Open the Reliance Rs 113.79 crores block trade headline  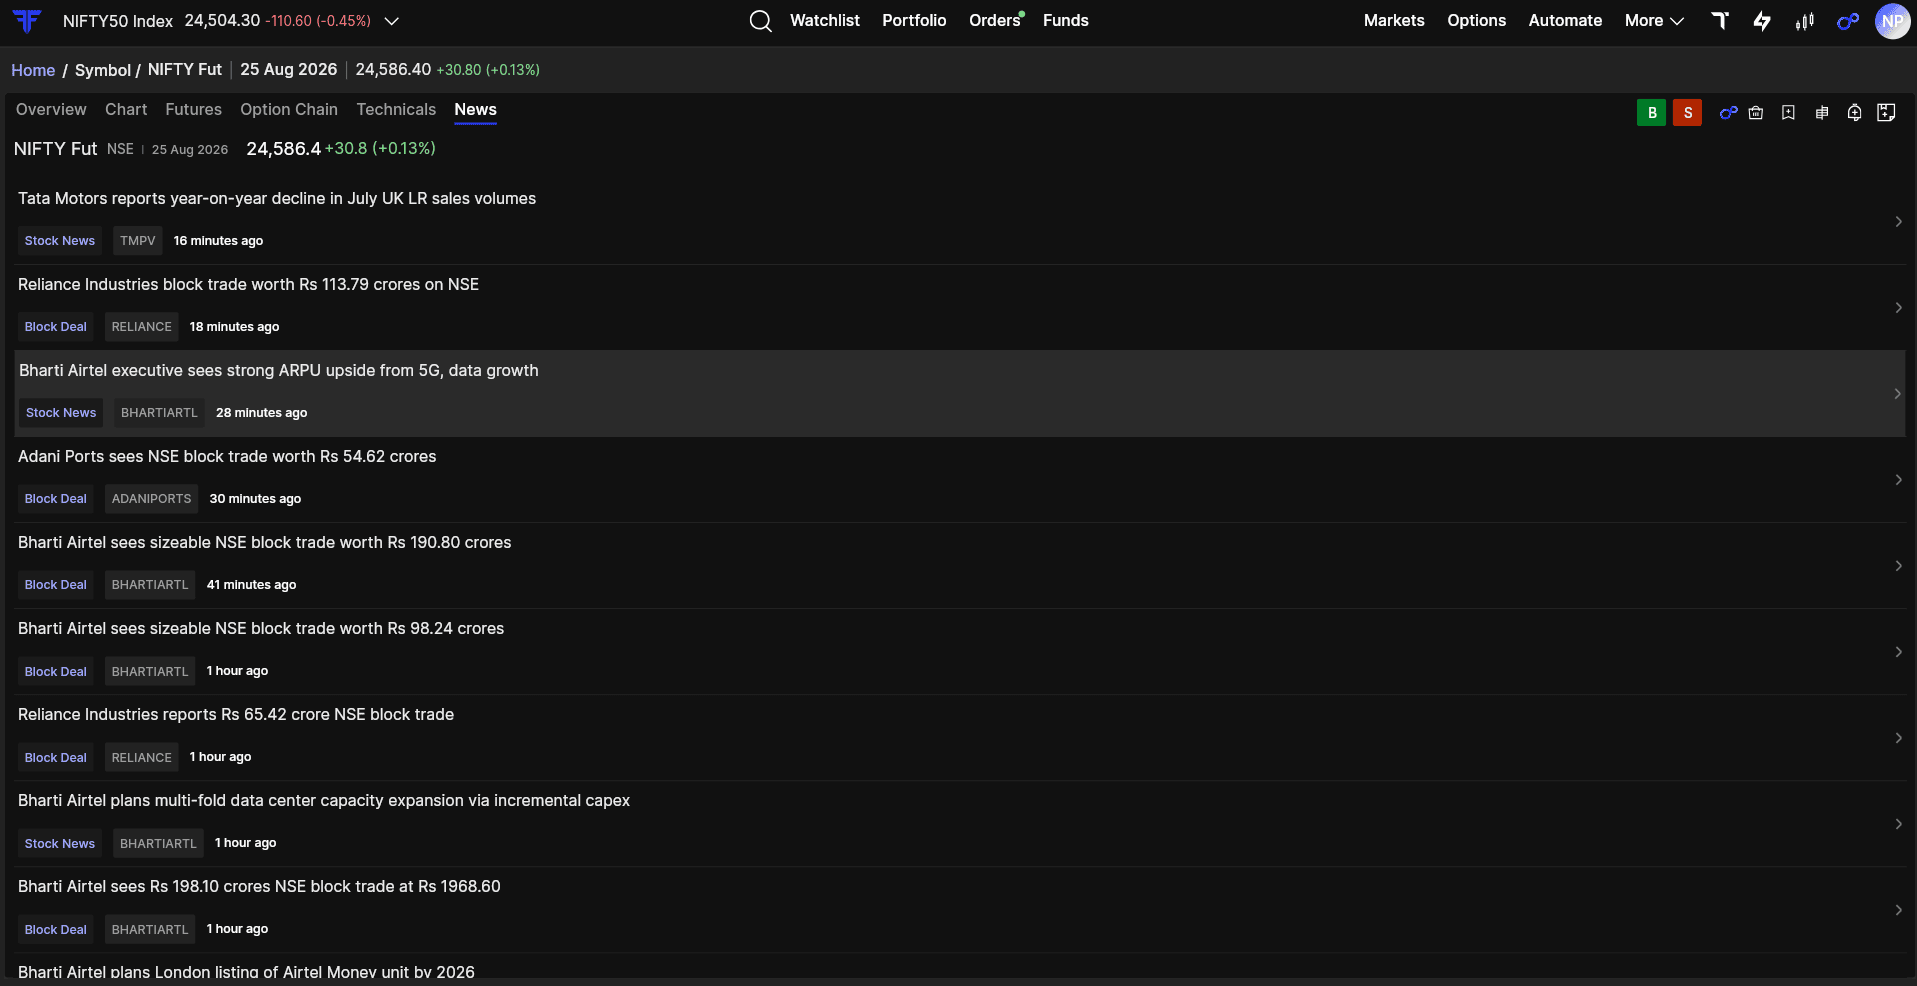coord(248,285)
